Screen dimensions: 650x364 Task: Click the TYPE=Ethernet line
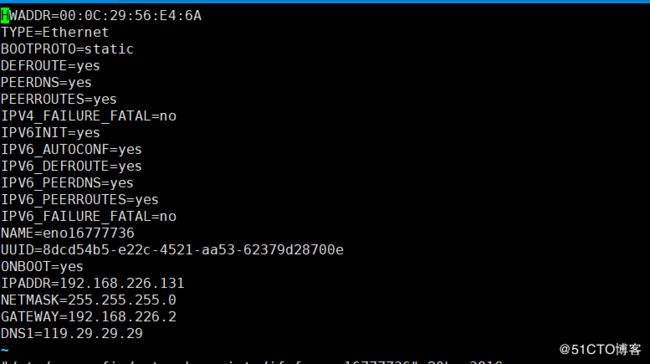55,32
